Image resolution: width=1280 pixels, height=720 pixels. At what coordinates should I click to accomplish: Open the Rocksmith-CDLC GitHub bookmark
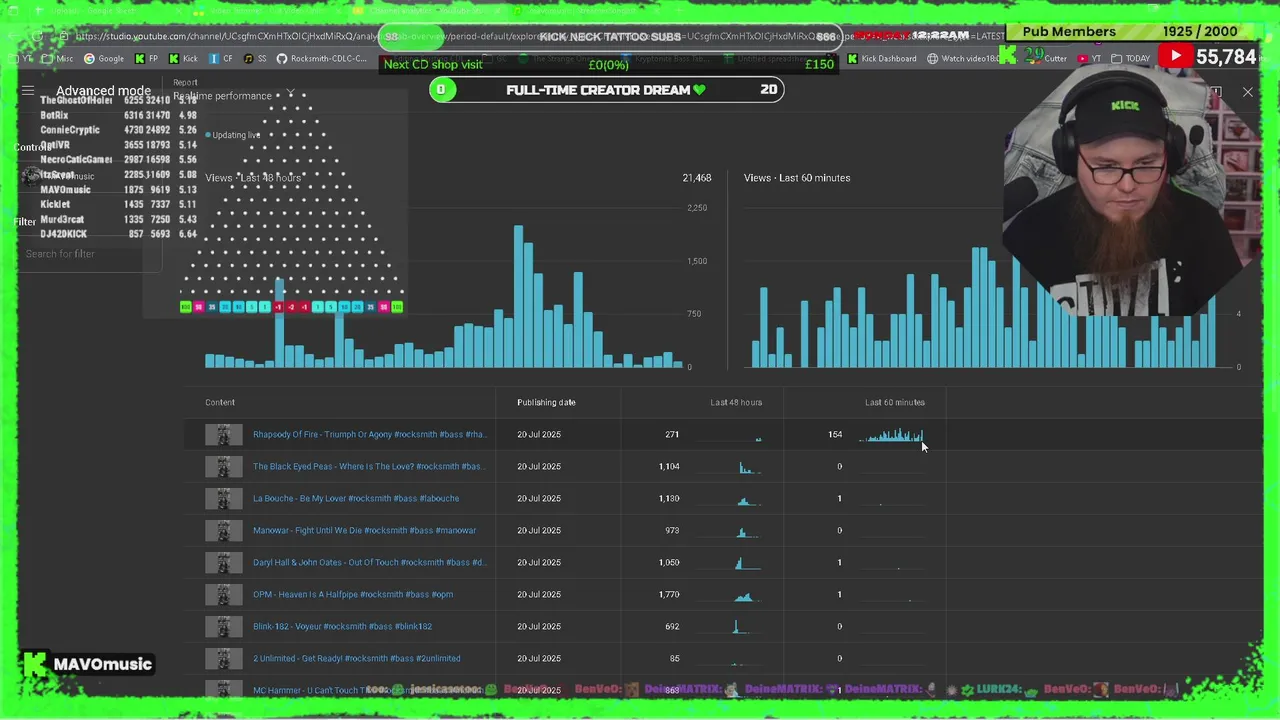click(x=322, y=59)
